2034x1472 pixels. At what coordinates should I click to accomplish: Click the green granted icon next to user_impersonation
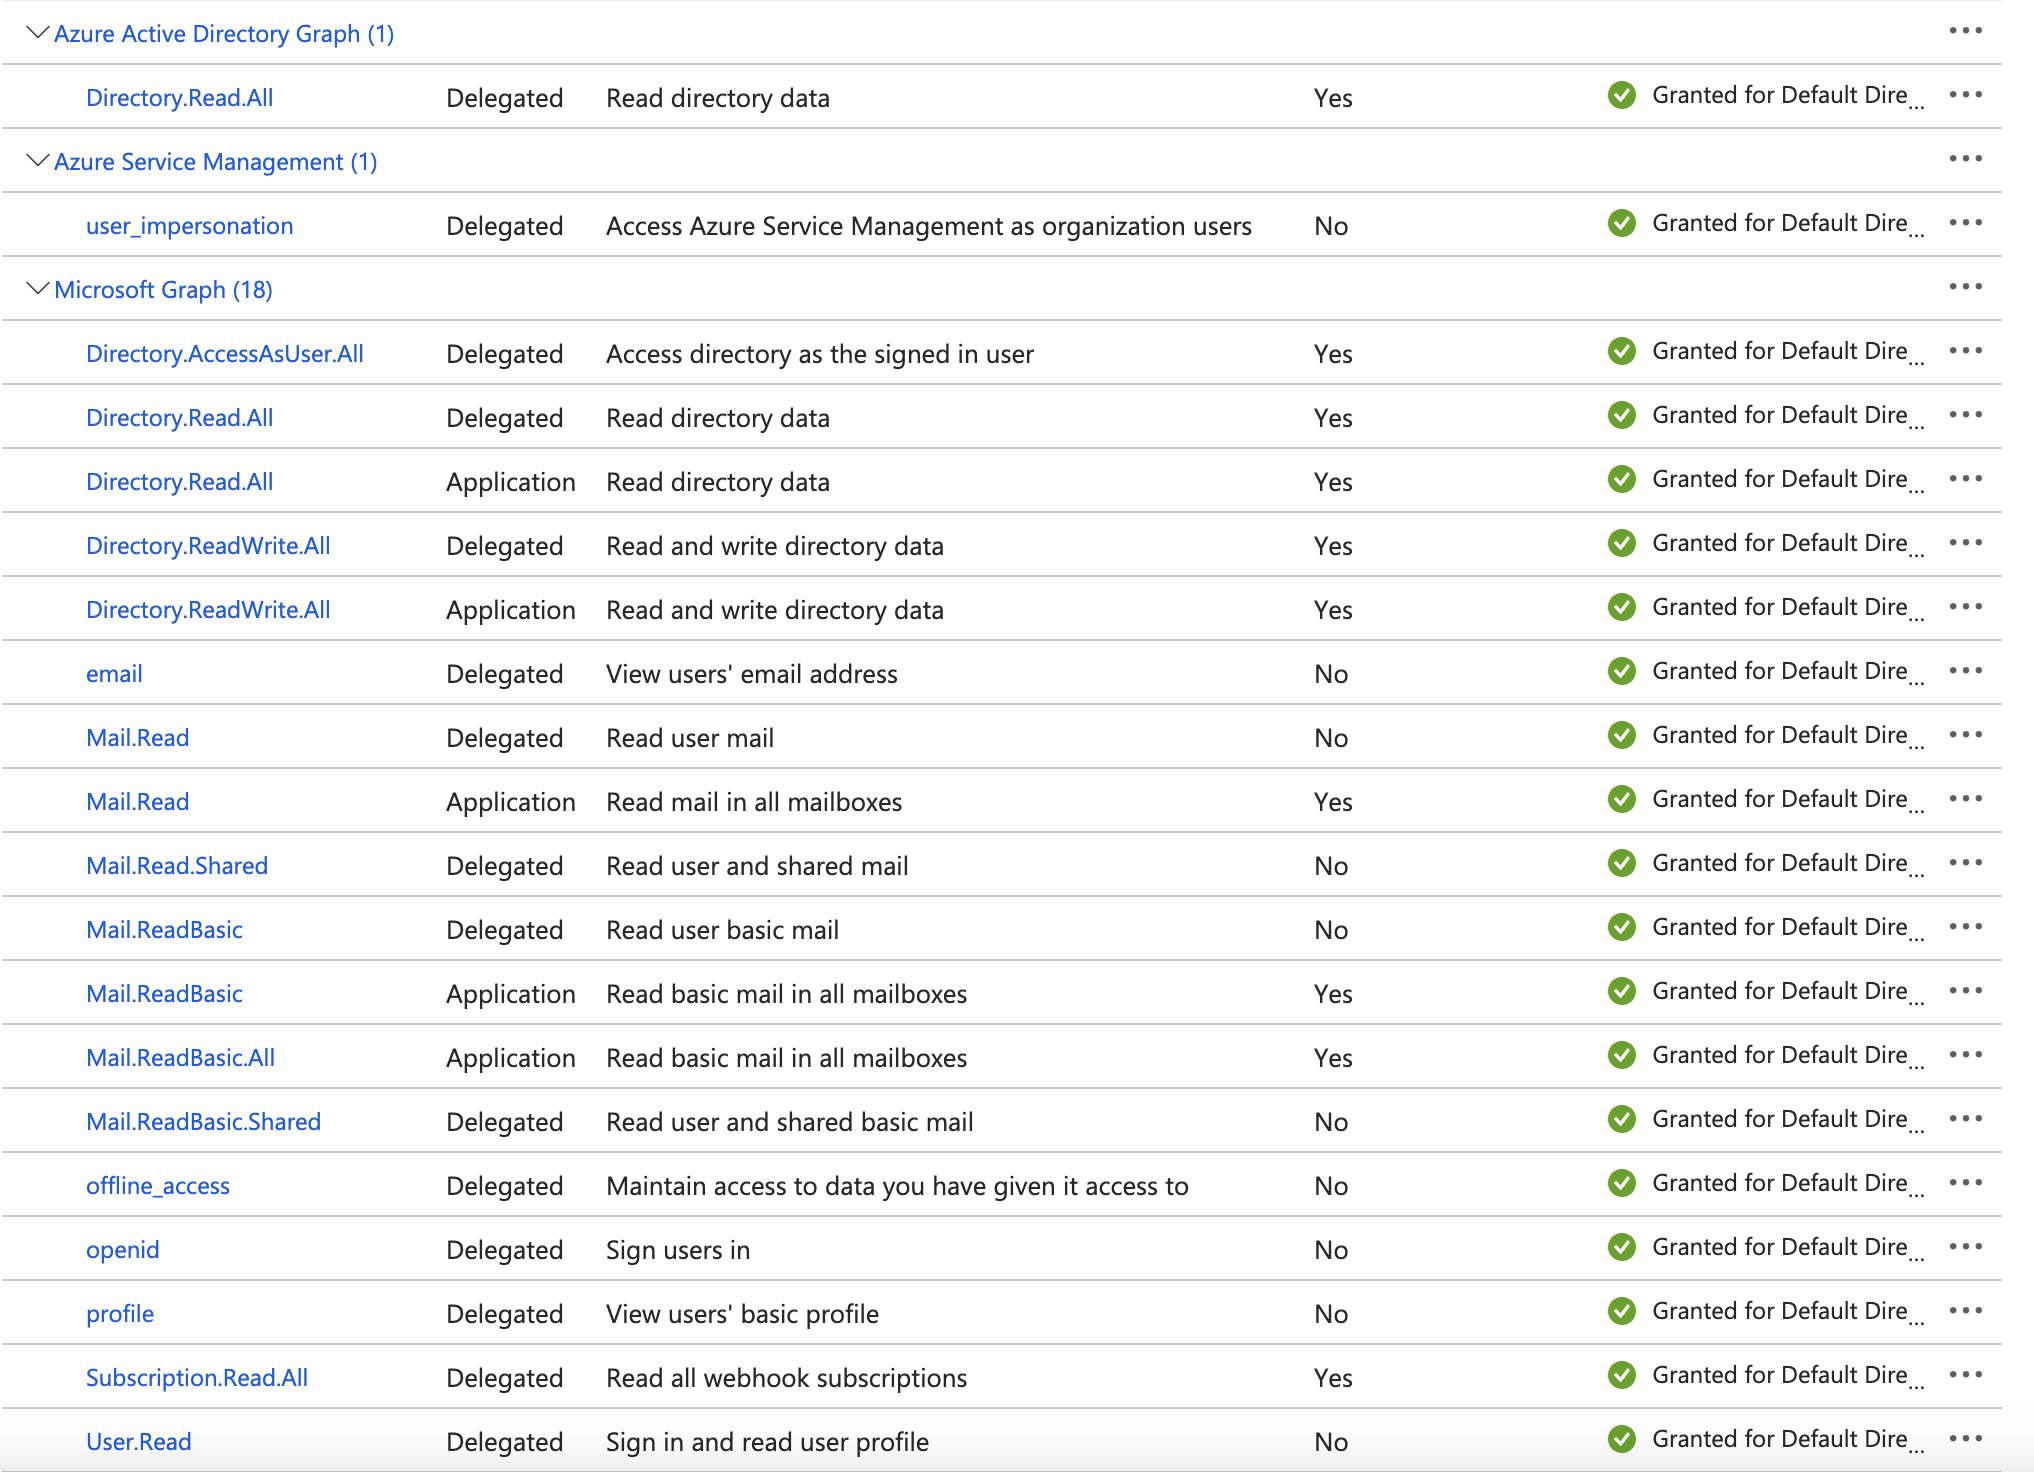click(1622, 223)
